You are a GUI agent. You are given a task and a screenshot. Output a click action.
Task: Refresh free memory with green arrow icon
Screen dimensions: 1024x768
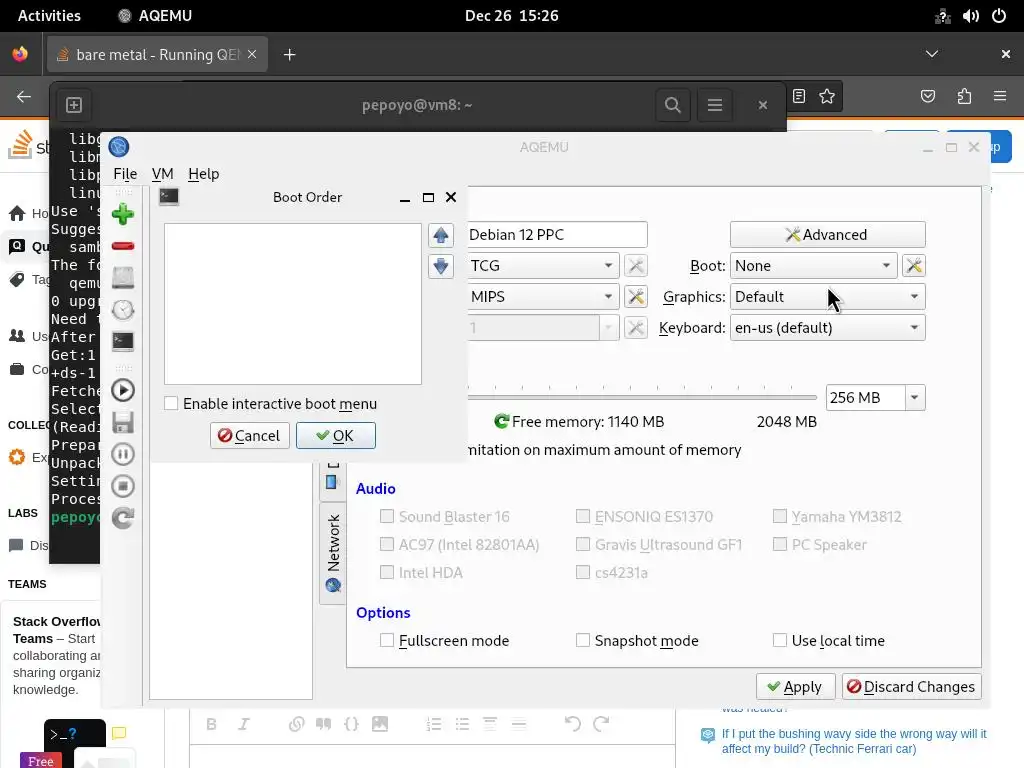pos(502,422)
